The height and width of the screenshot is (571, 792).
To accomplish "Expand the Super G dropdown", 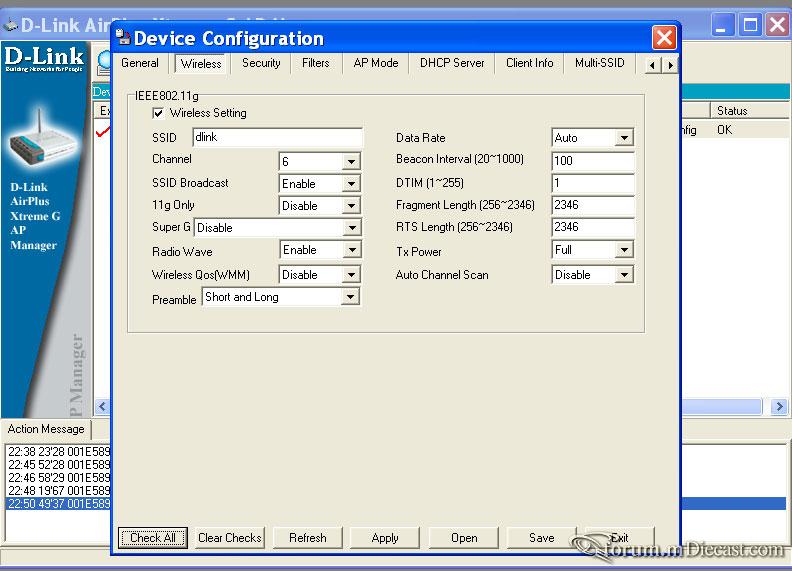I will (352, 228).
